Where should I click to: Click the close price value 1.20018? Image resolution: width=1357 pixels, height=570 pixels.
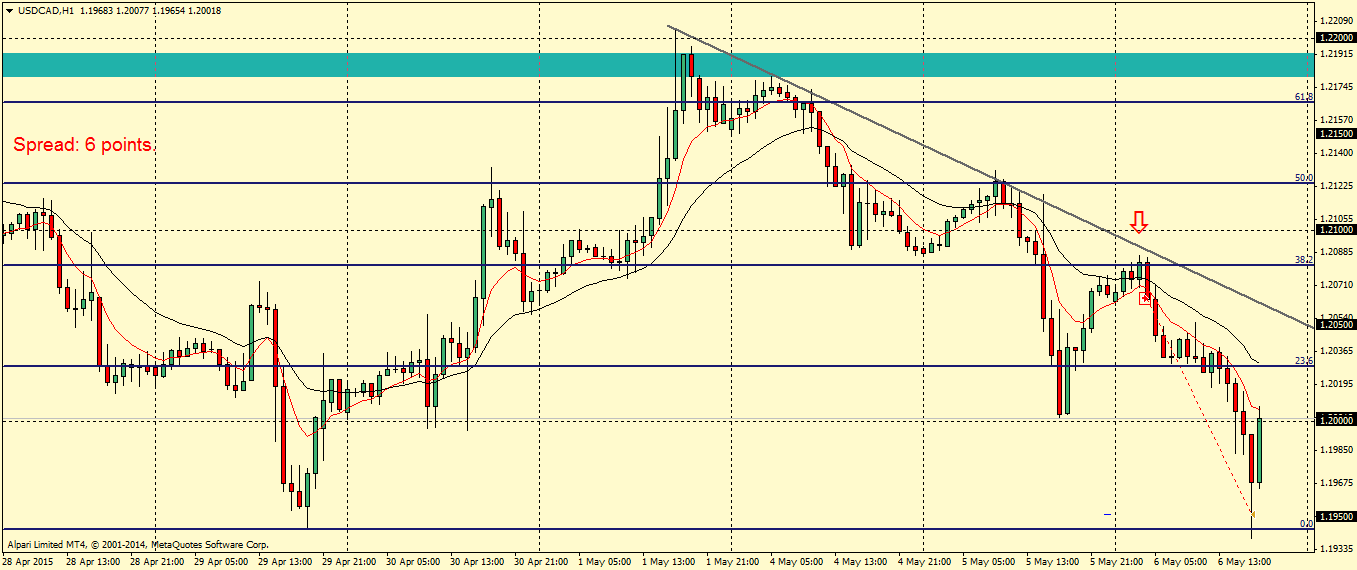pyautogui.click(x=205, y=11)
